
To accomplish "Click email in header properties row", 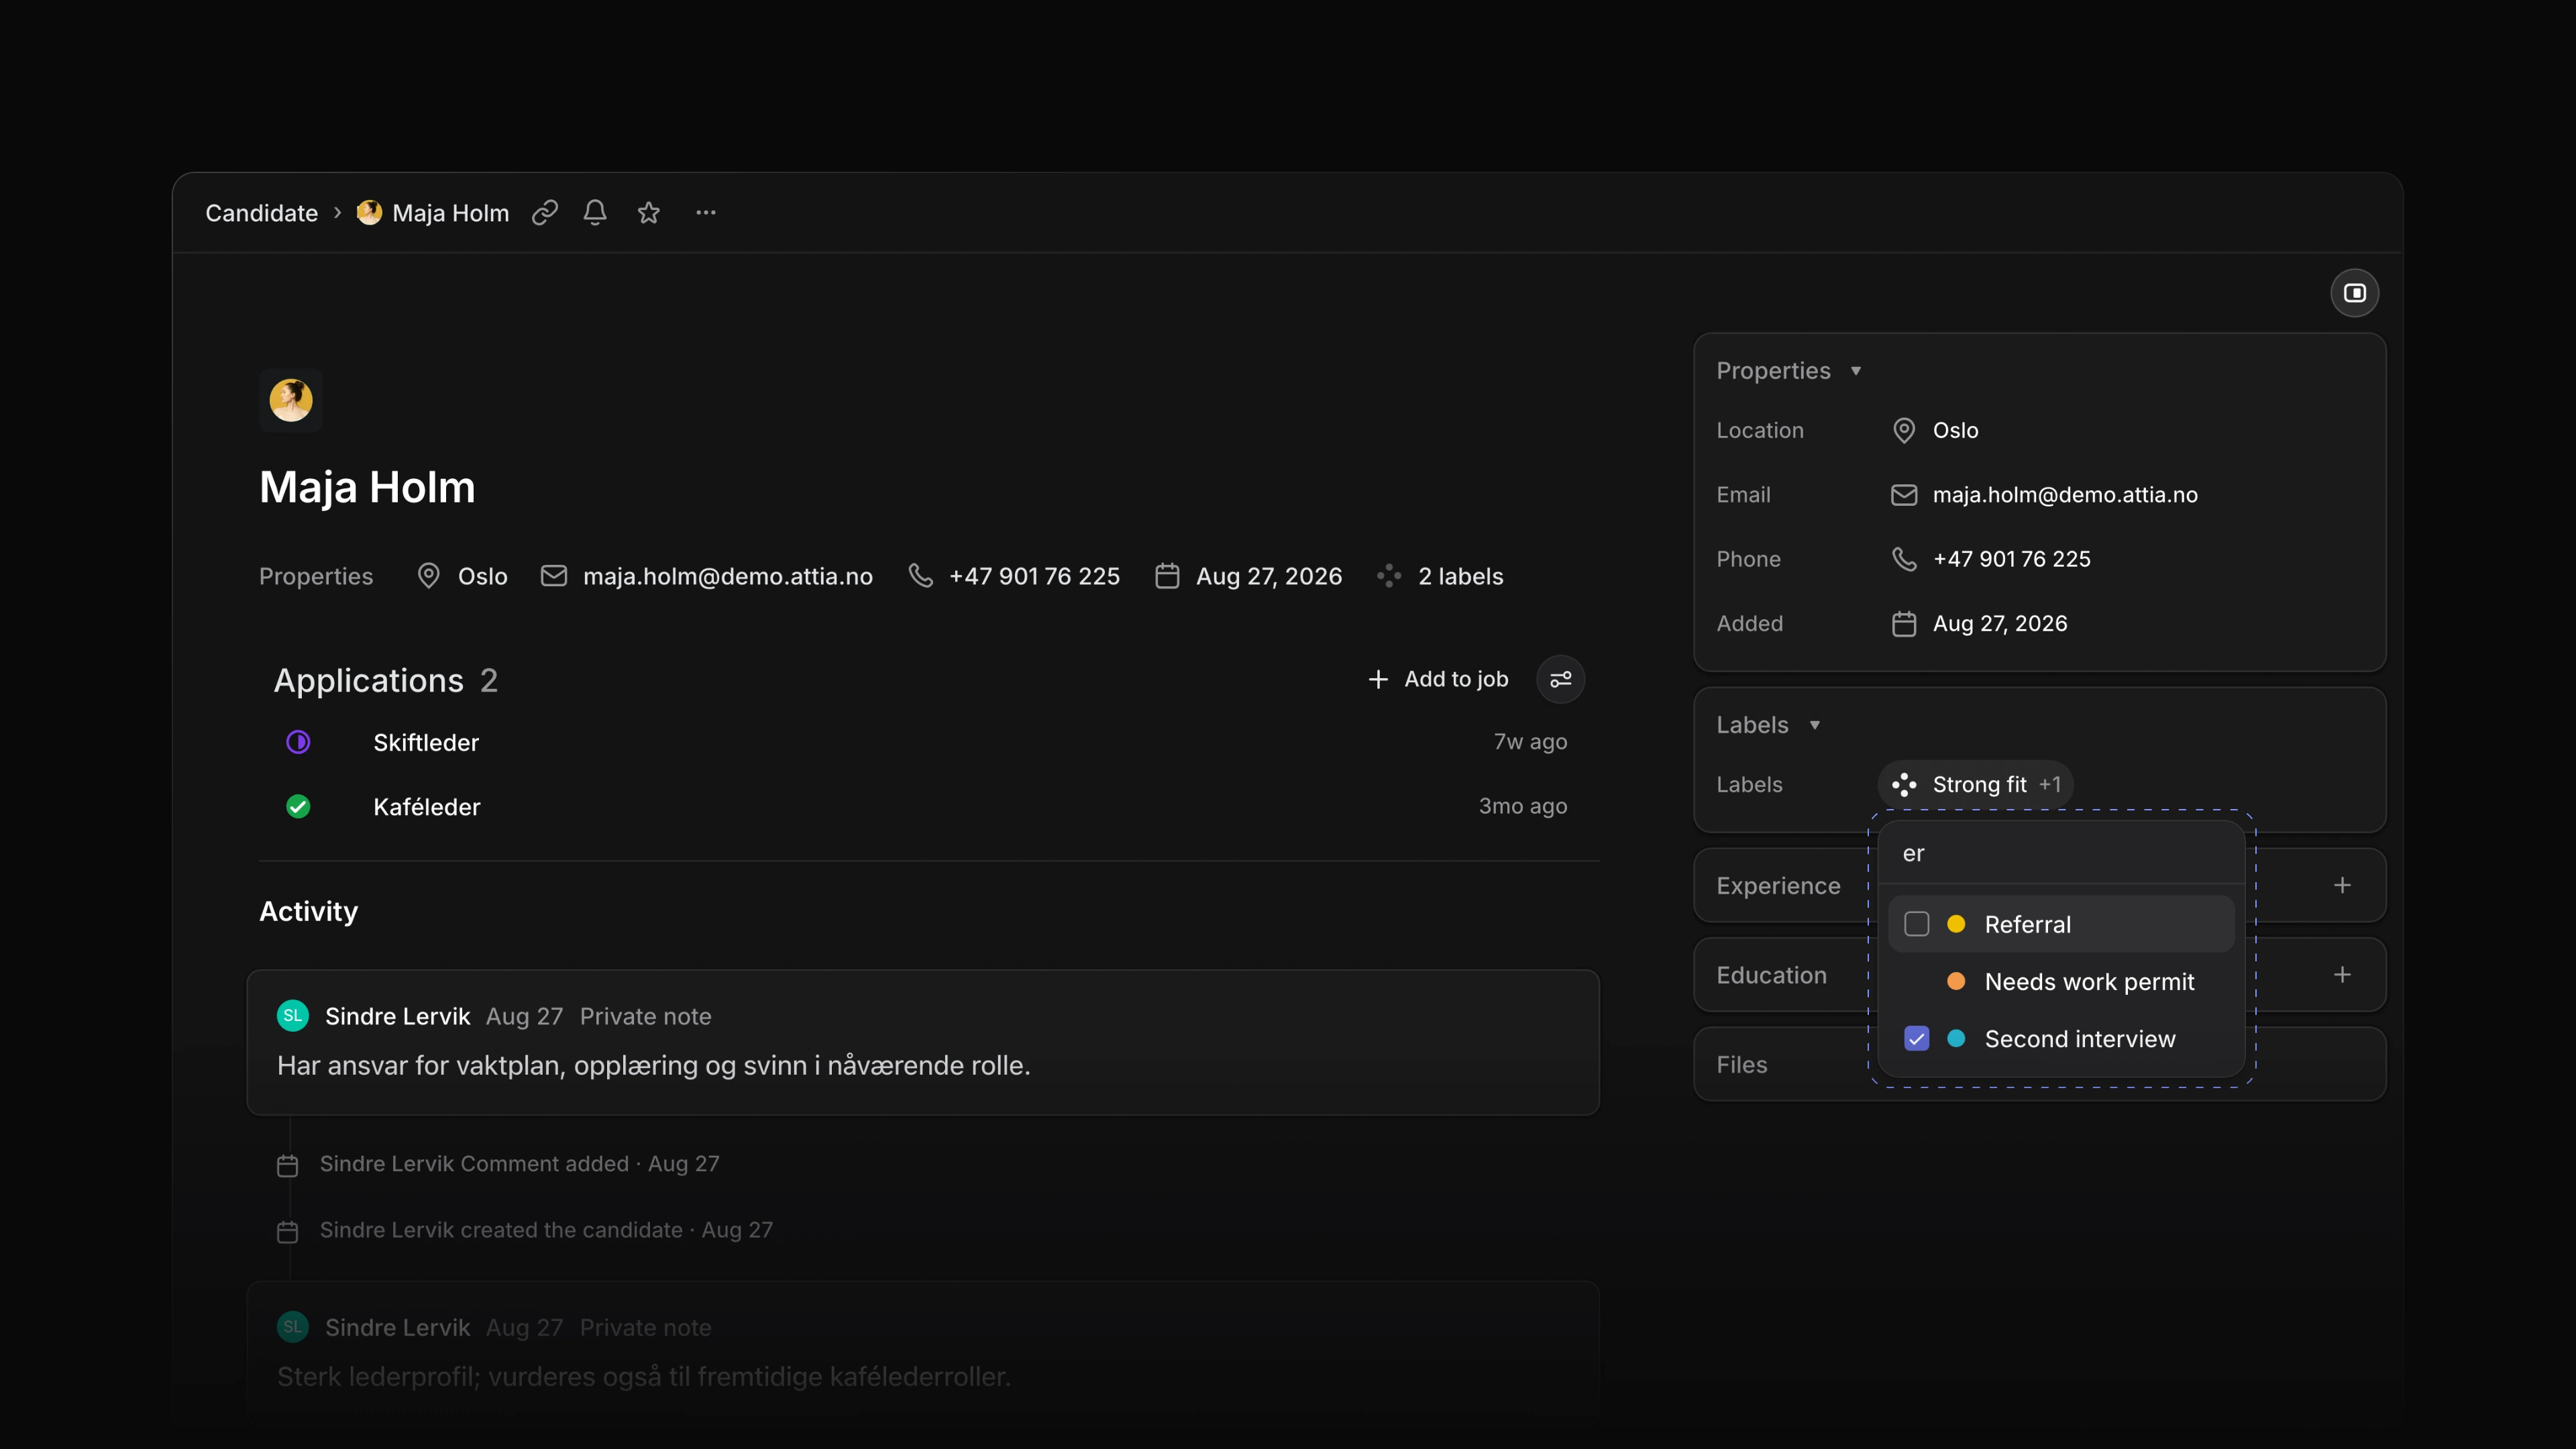I will click(727, 576).
